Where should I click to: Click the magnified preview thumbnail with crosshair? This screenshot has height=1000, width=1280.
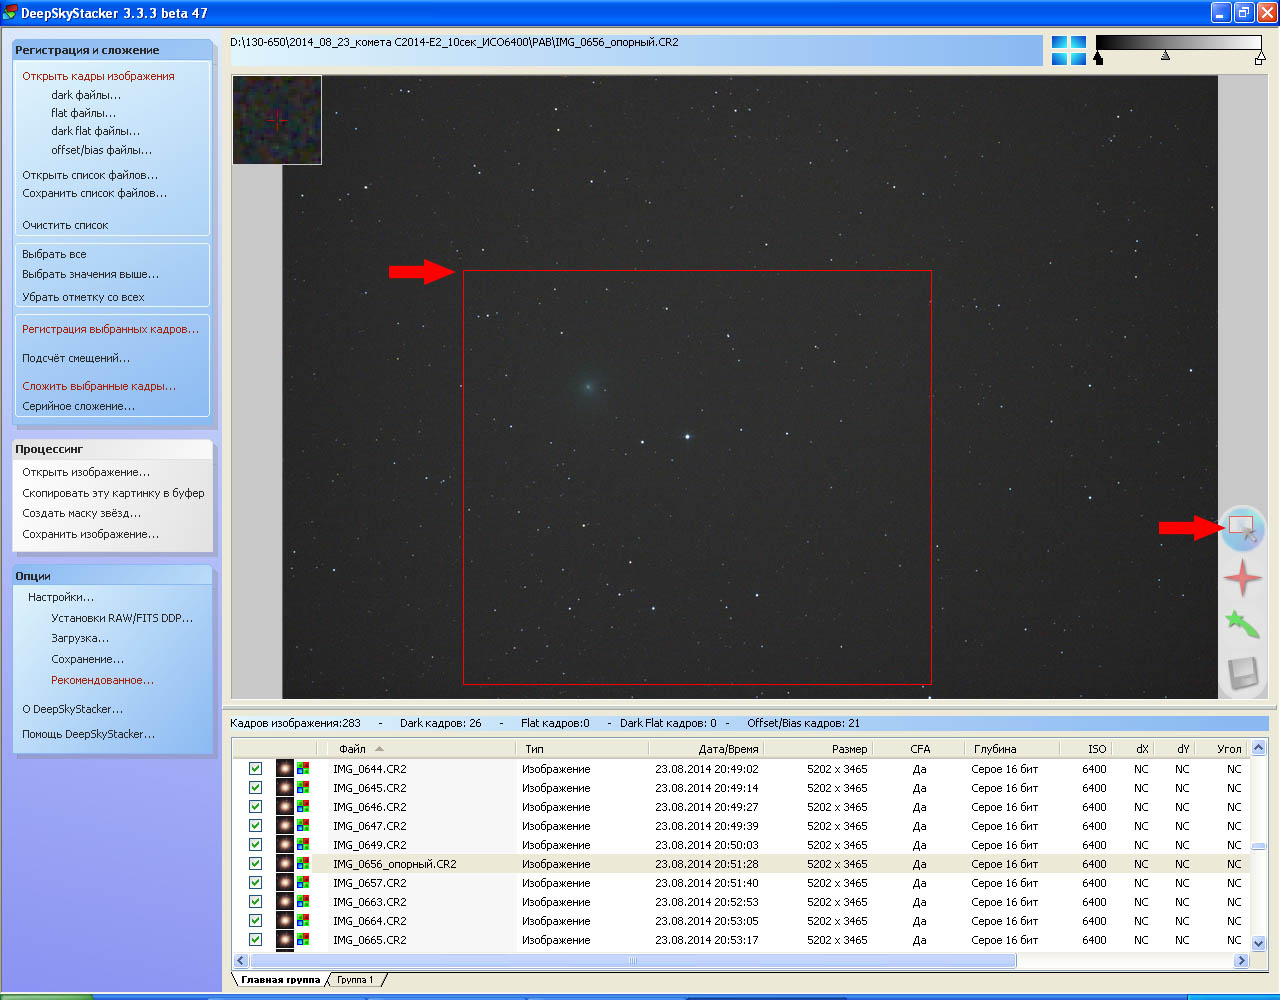point(277,120)
